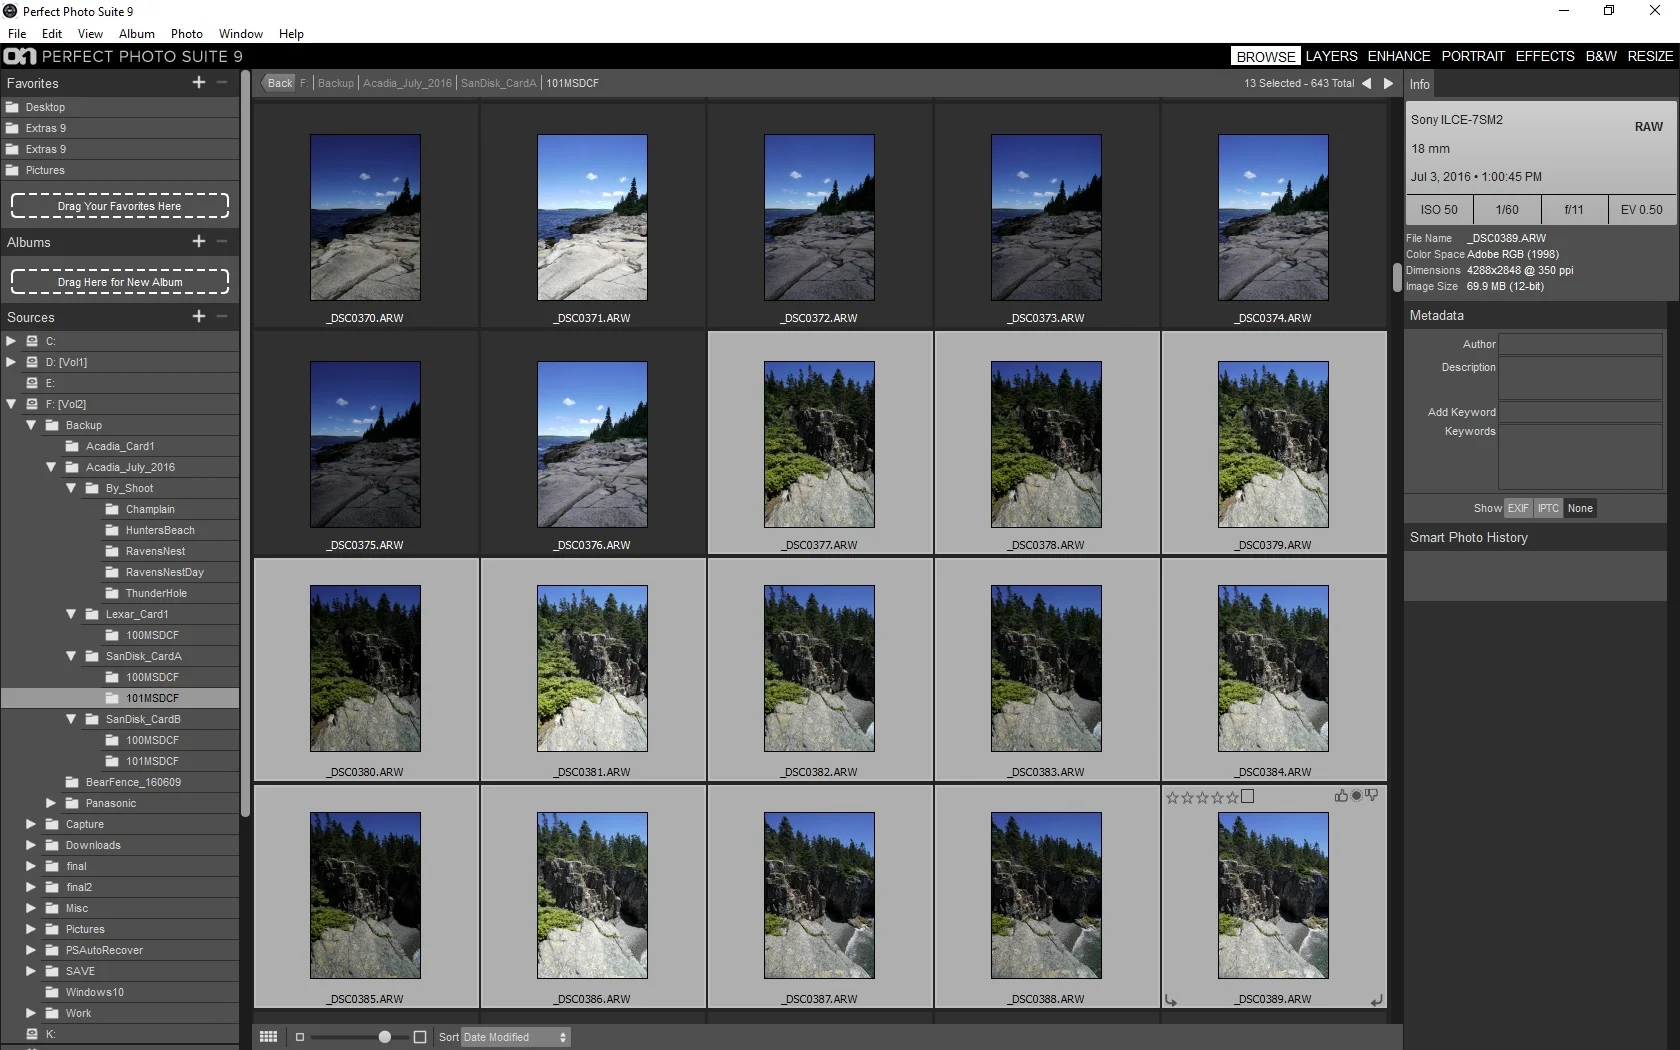Show EXIF metadata
1680x1050 pixels.
[x=1518, y=508]
